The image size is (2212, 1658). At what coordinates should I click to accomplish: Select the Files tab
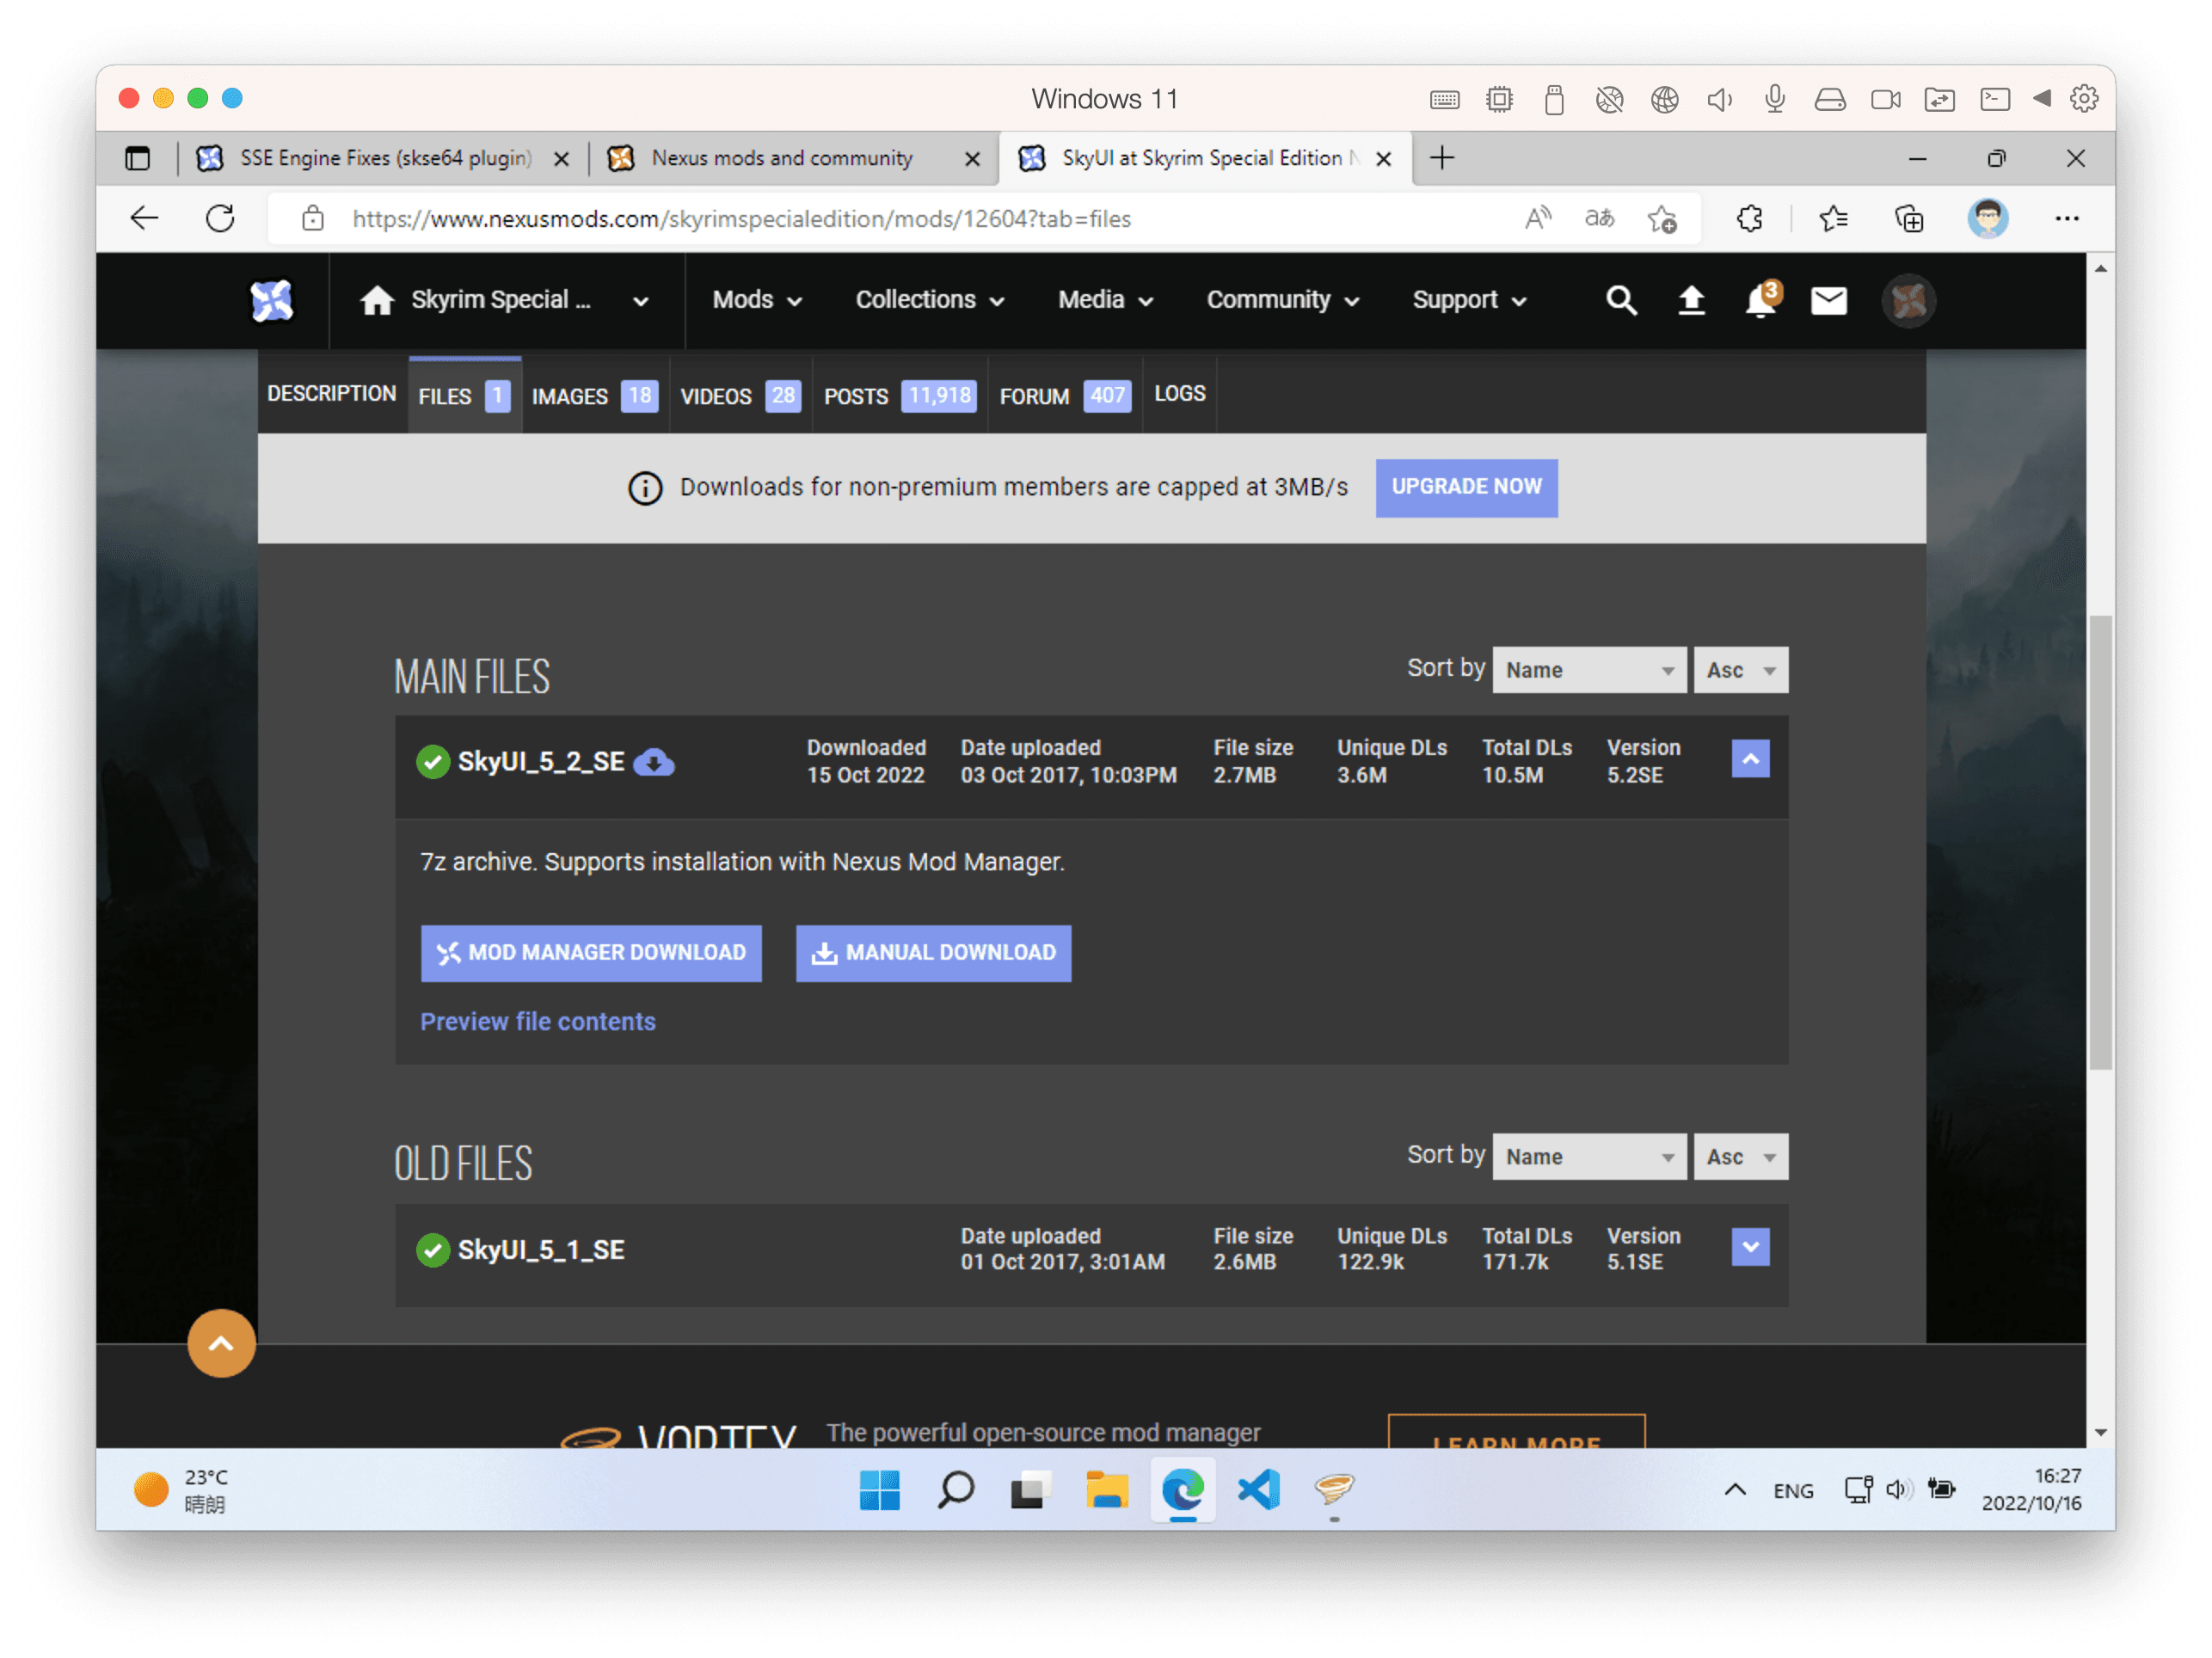(x=464, y=396)
